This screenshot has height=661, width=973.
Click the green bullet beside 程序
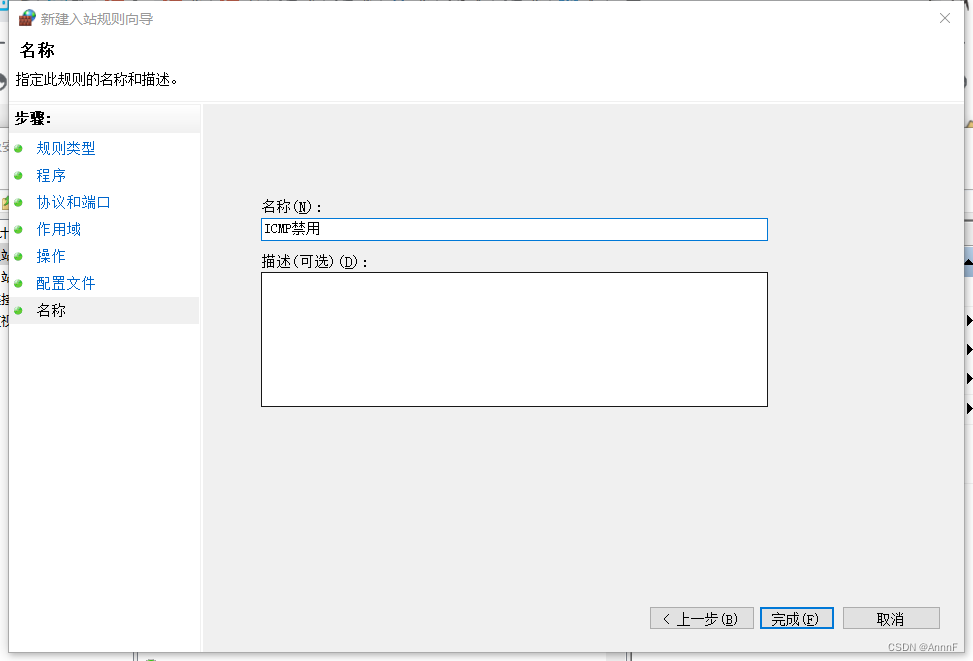[19, 176]
